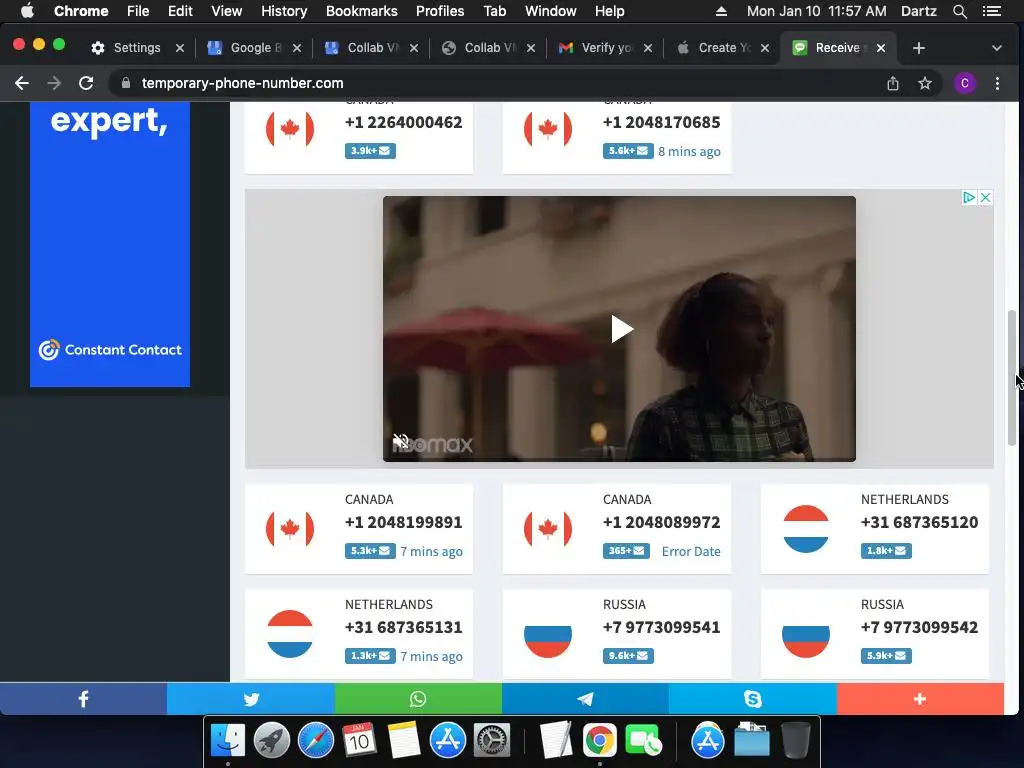Viewport: 1024px width, 768px height.
Task: Click the Canada flag for +1 2048199891
Action: click(290, 529)
